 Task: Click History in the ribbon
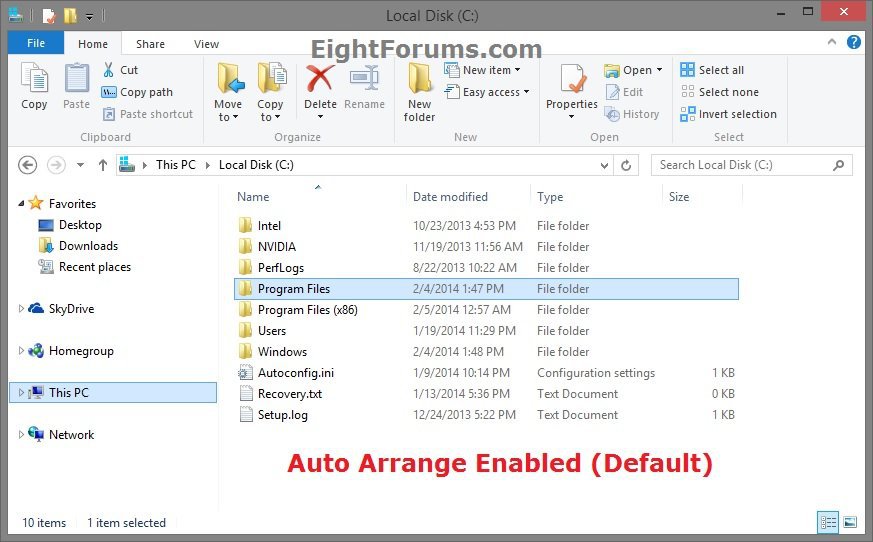(x=632, y=114)
